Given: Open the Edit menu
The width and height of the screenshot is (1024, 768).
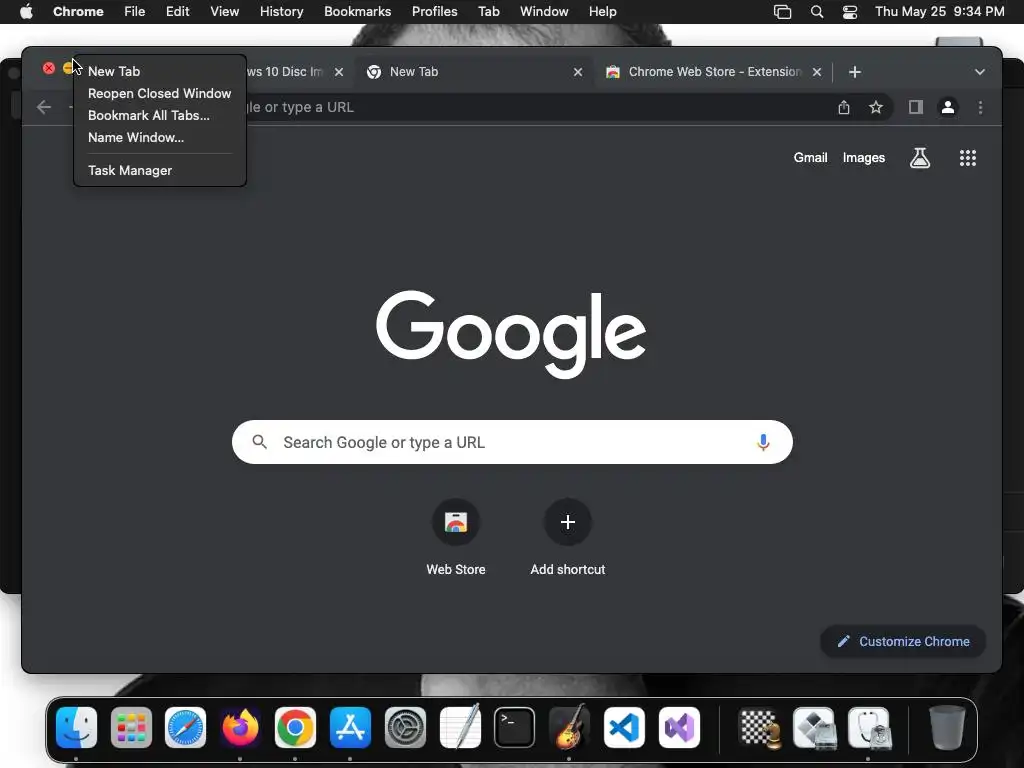Looking at the screenshot, I should click(x=177, y=12).
